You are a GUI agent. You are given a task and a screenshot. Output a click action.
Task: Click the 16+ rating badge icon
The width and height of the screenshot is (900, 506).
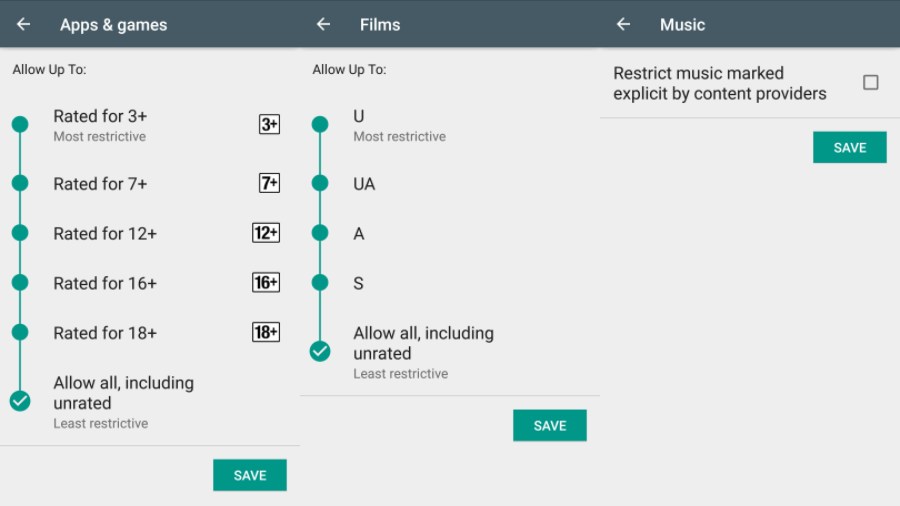pyautogui.click(x=266, y=283)
